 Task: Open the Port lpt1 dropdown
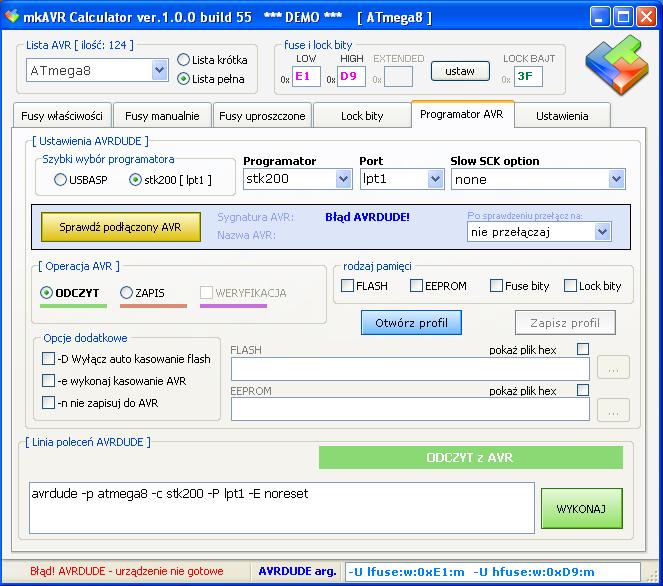coord(435,179)
